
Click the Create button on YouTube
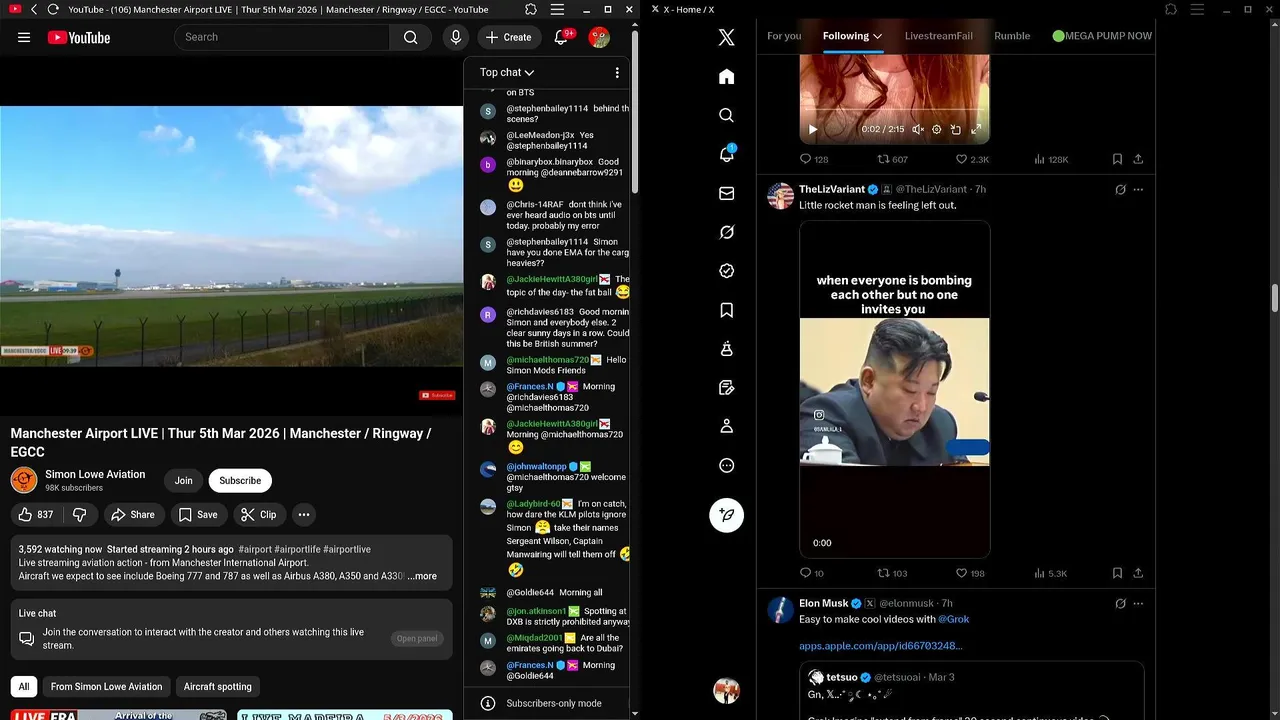tap(509, 37)
